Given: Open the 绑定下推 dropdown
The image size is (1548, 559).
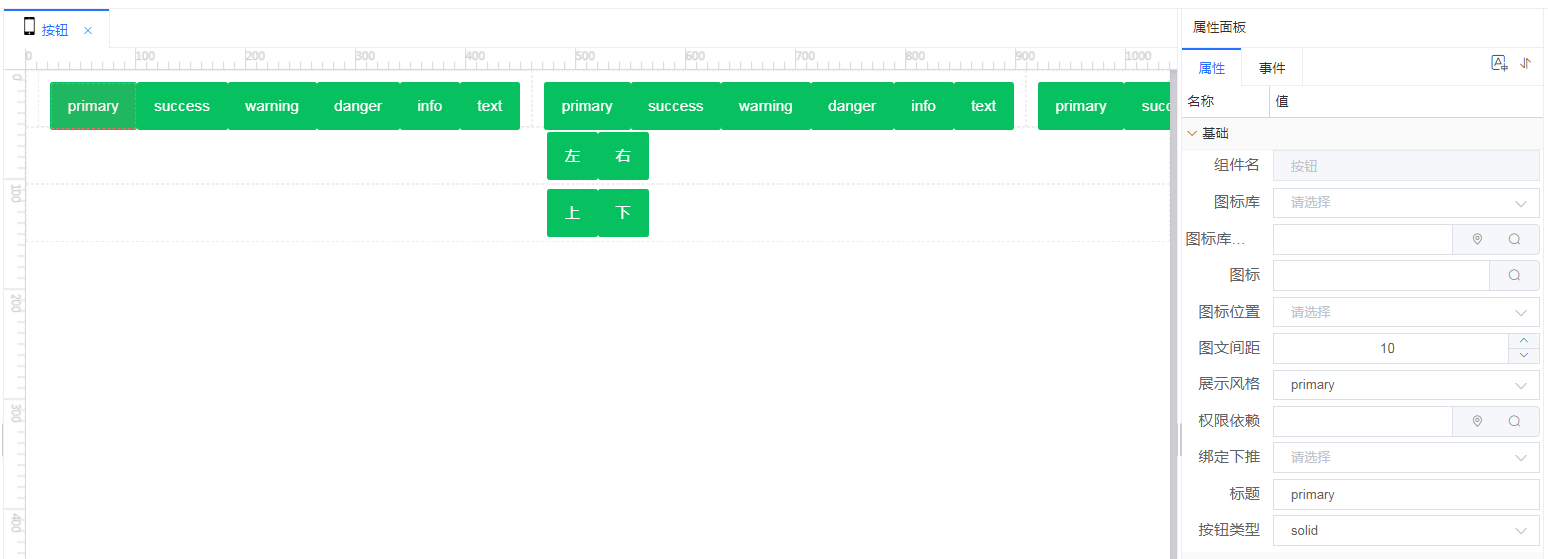Looking at the screenshot, I should 1405,458.
